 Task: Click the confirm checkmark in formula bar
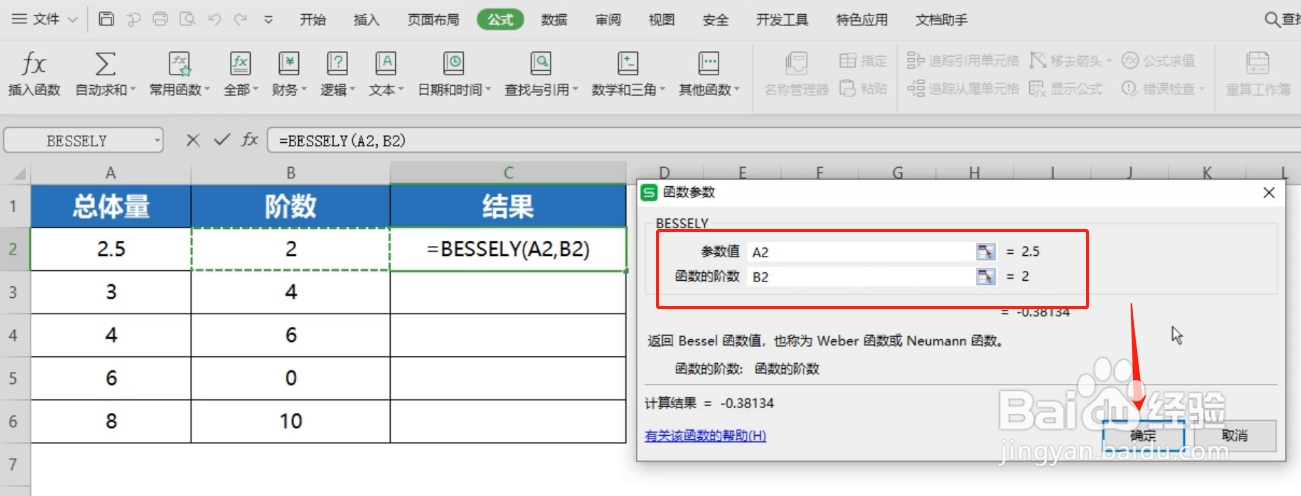click(x=222, y=141)
